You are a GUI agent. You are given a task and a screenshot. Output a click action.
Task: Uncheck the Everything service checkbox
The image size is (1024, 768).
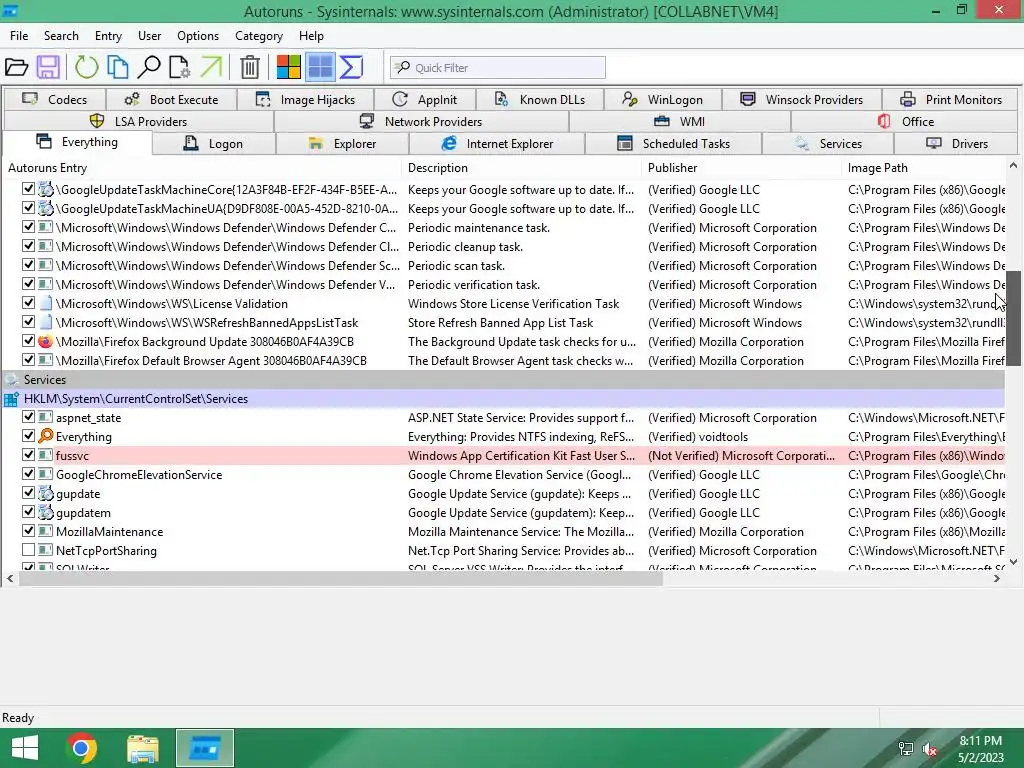pyautogui.click(x=28, y=436)
